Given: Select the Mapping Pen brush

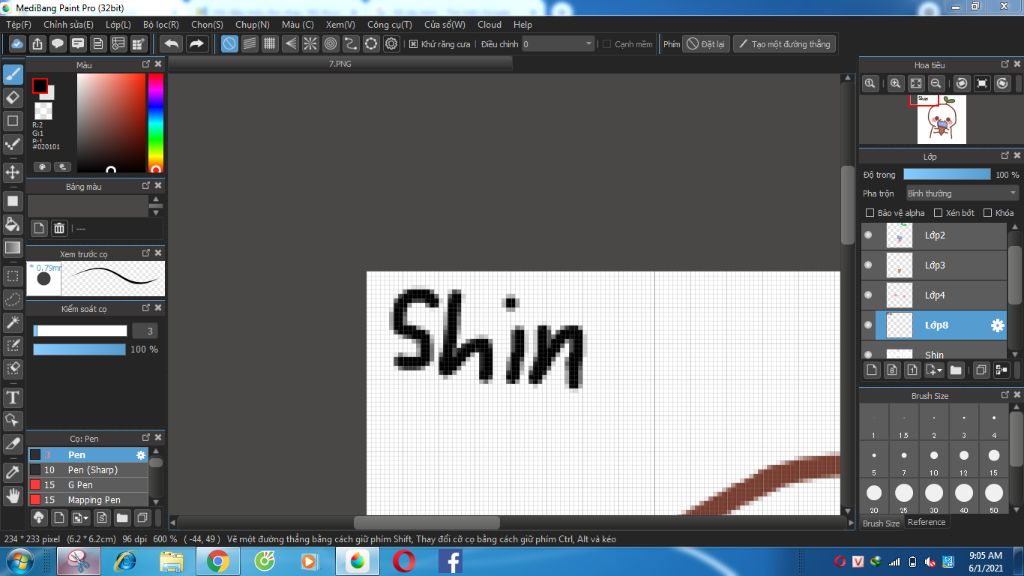Looking at the screenshot, I should [88, 500].
